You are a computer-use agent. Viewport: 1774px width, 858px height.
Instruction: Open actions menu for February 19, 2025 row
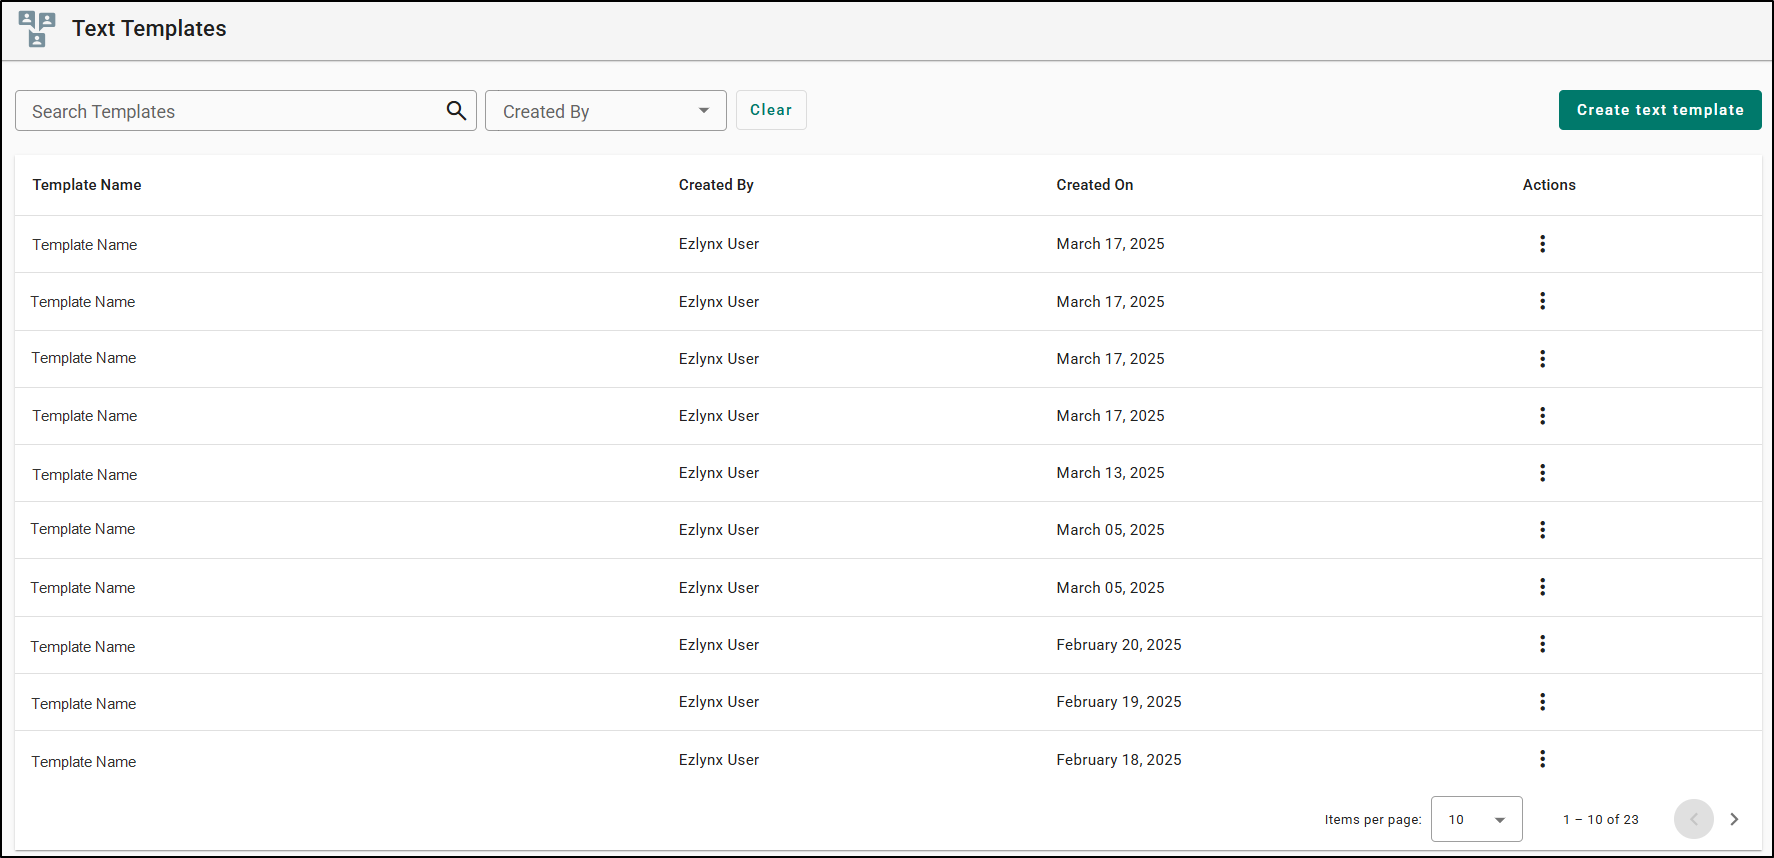[x=1542, y=702]
